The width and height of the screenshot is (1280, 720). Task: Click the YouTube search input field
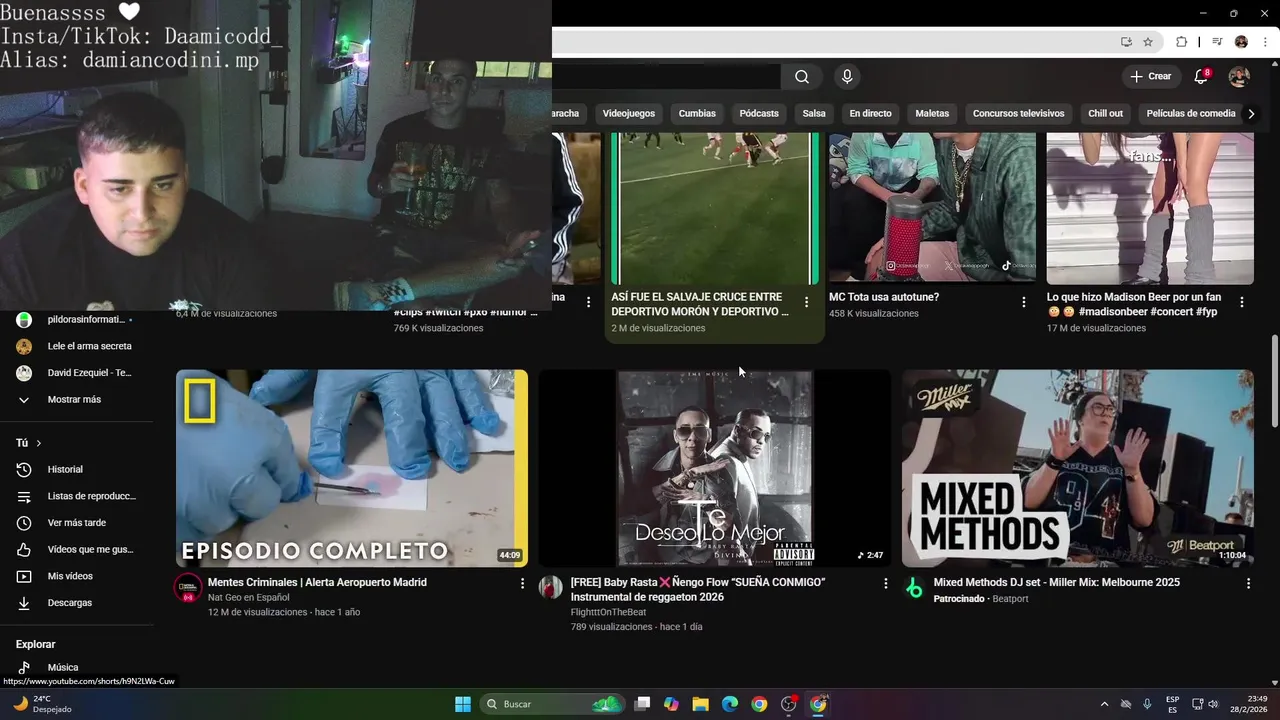[666, 77]
